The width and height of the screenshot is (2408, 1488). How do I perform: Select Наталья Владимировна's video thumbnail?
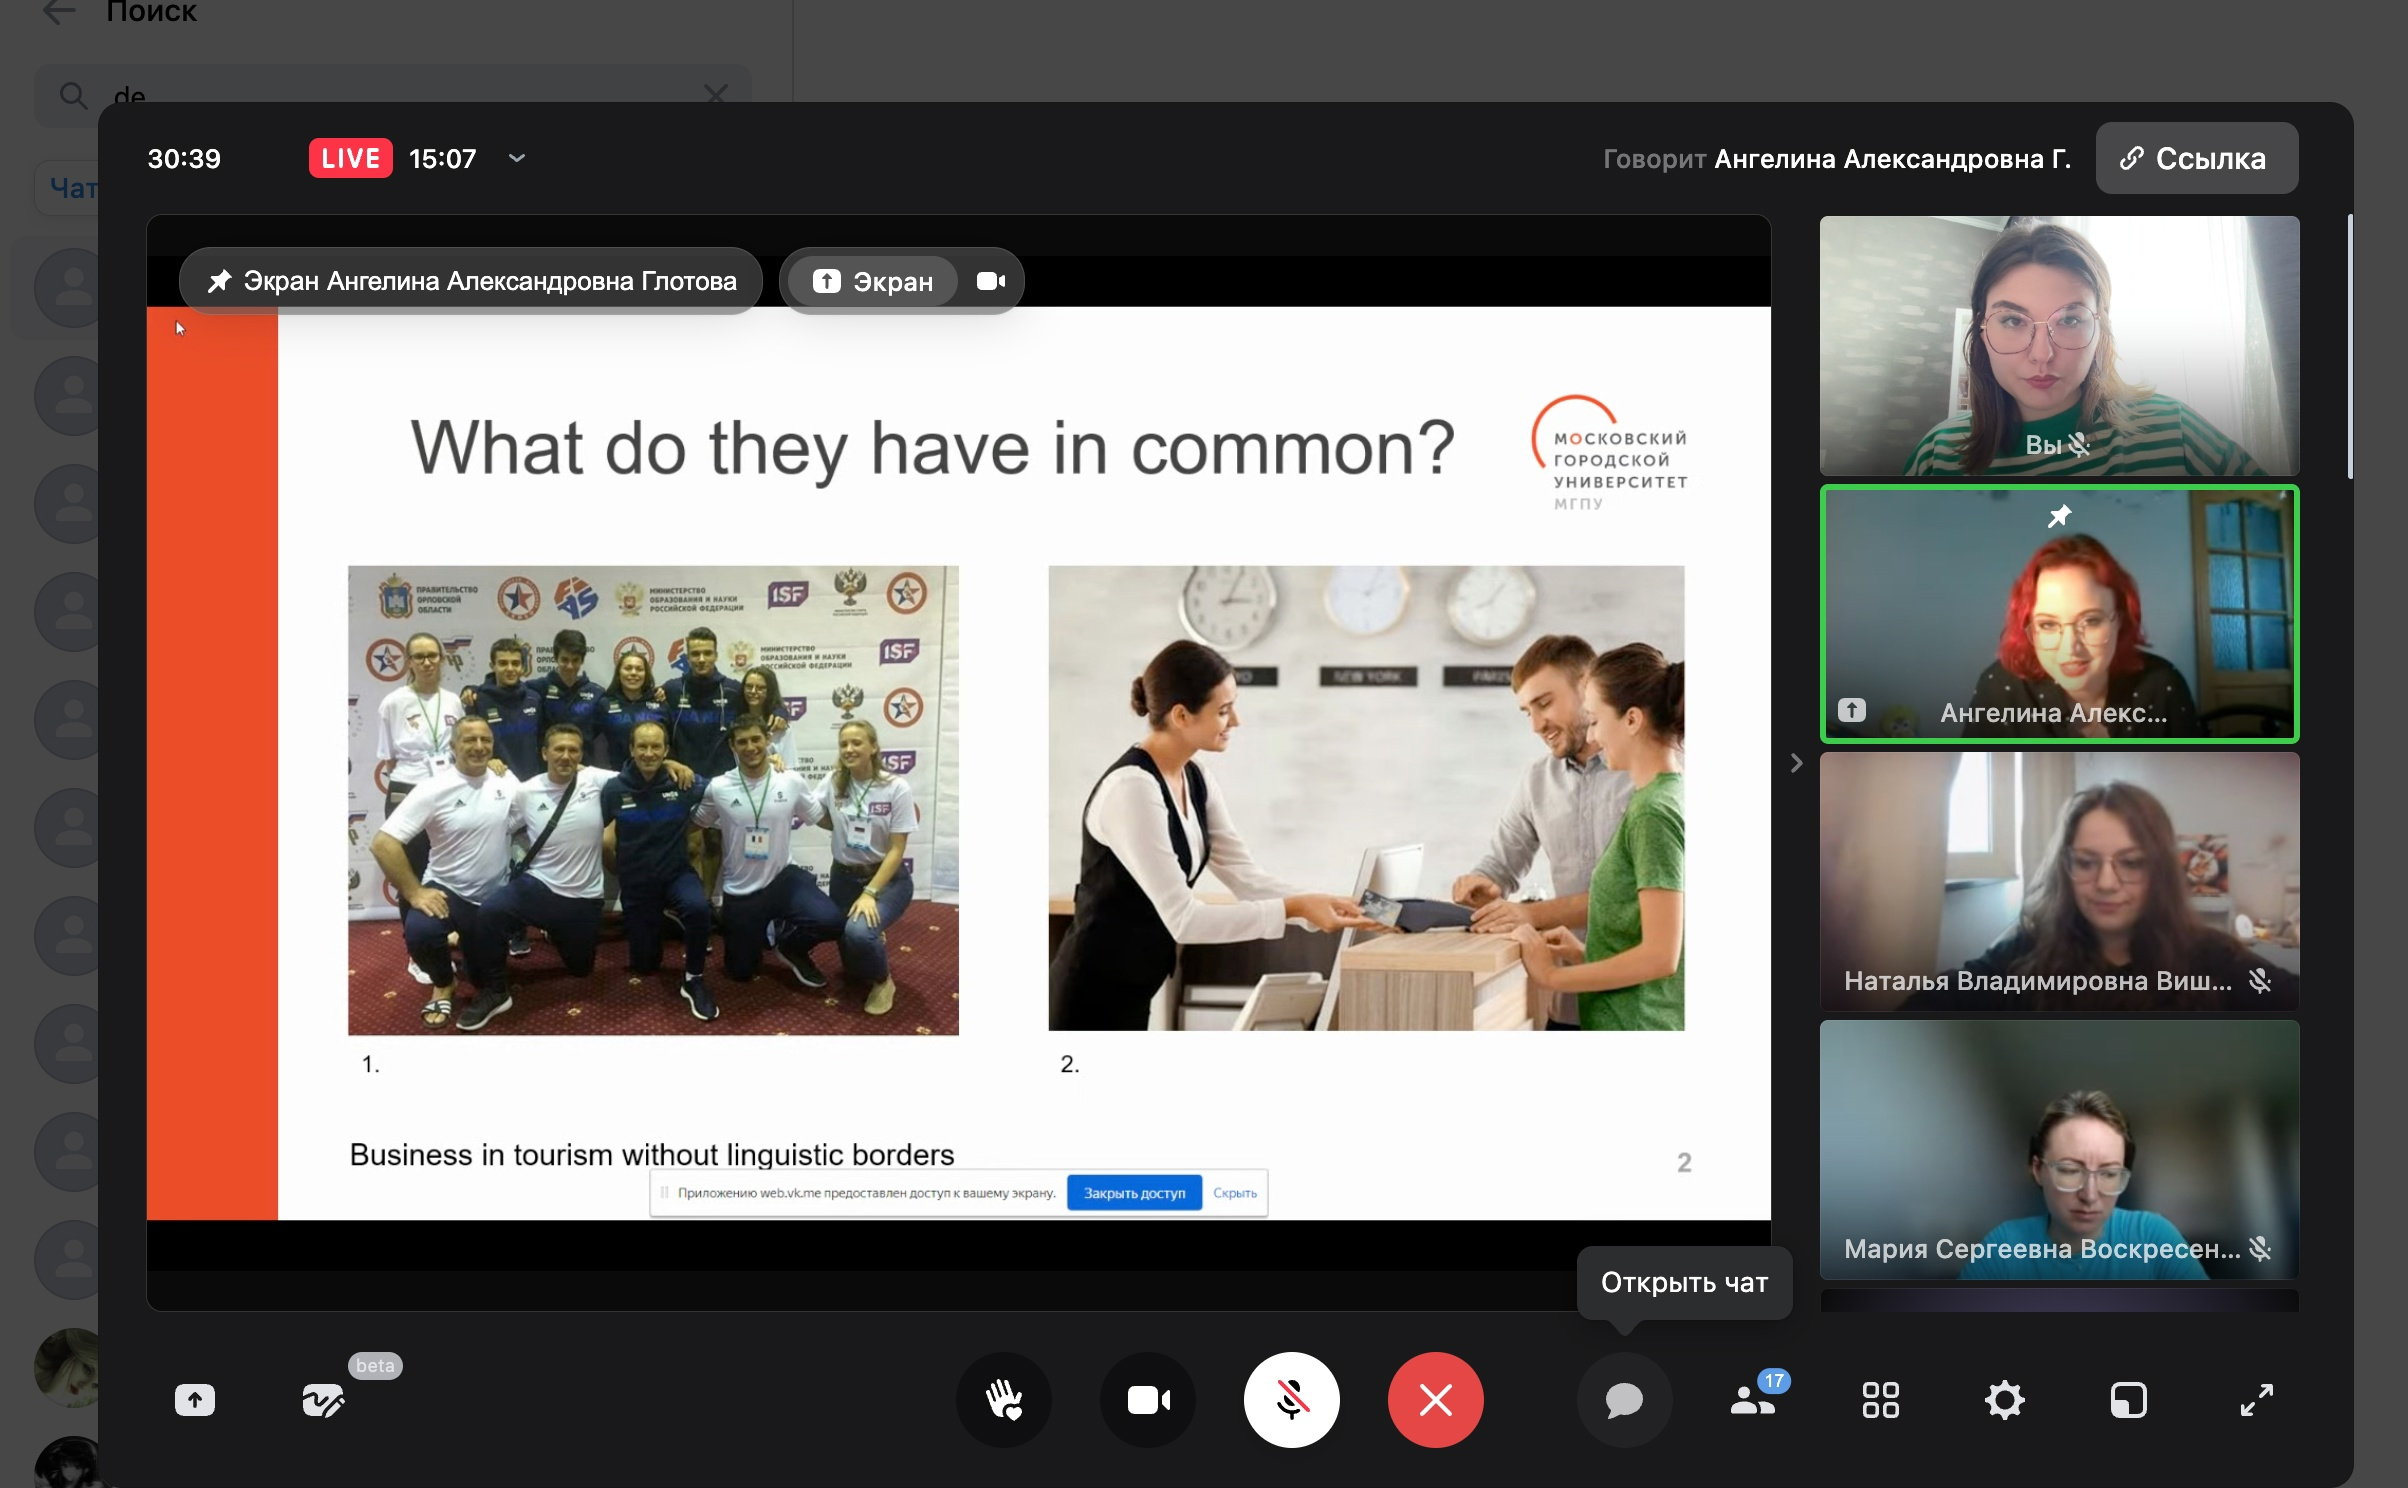(2058, 880)
